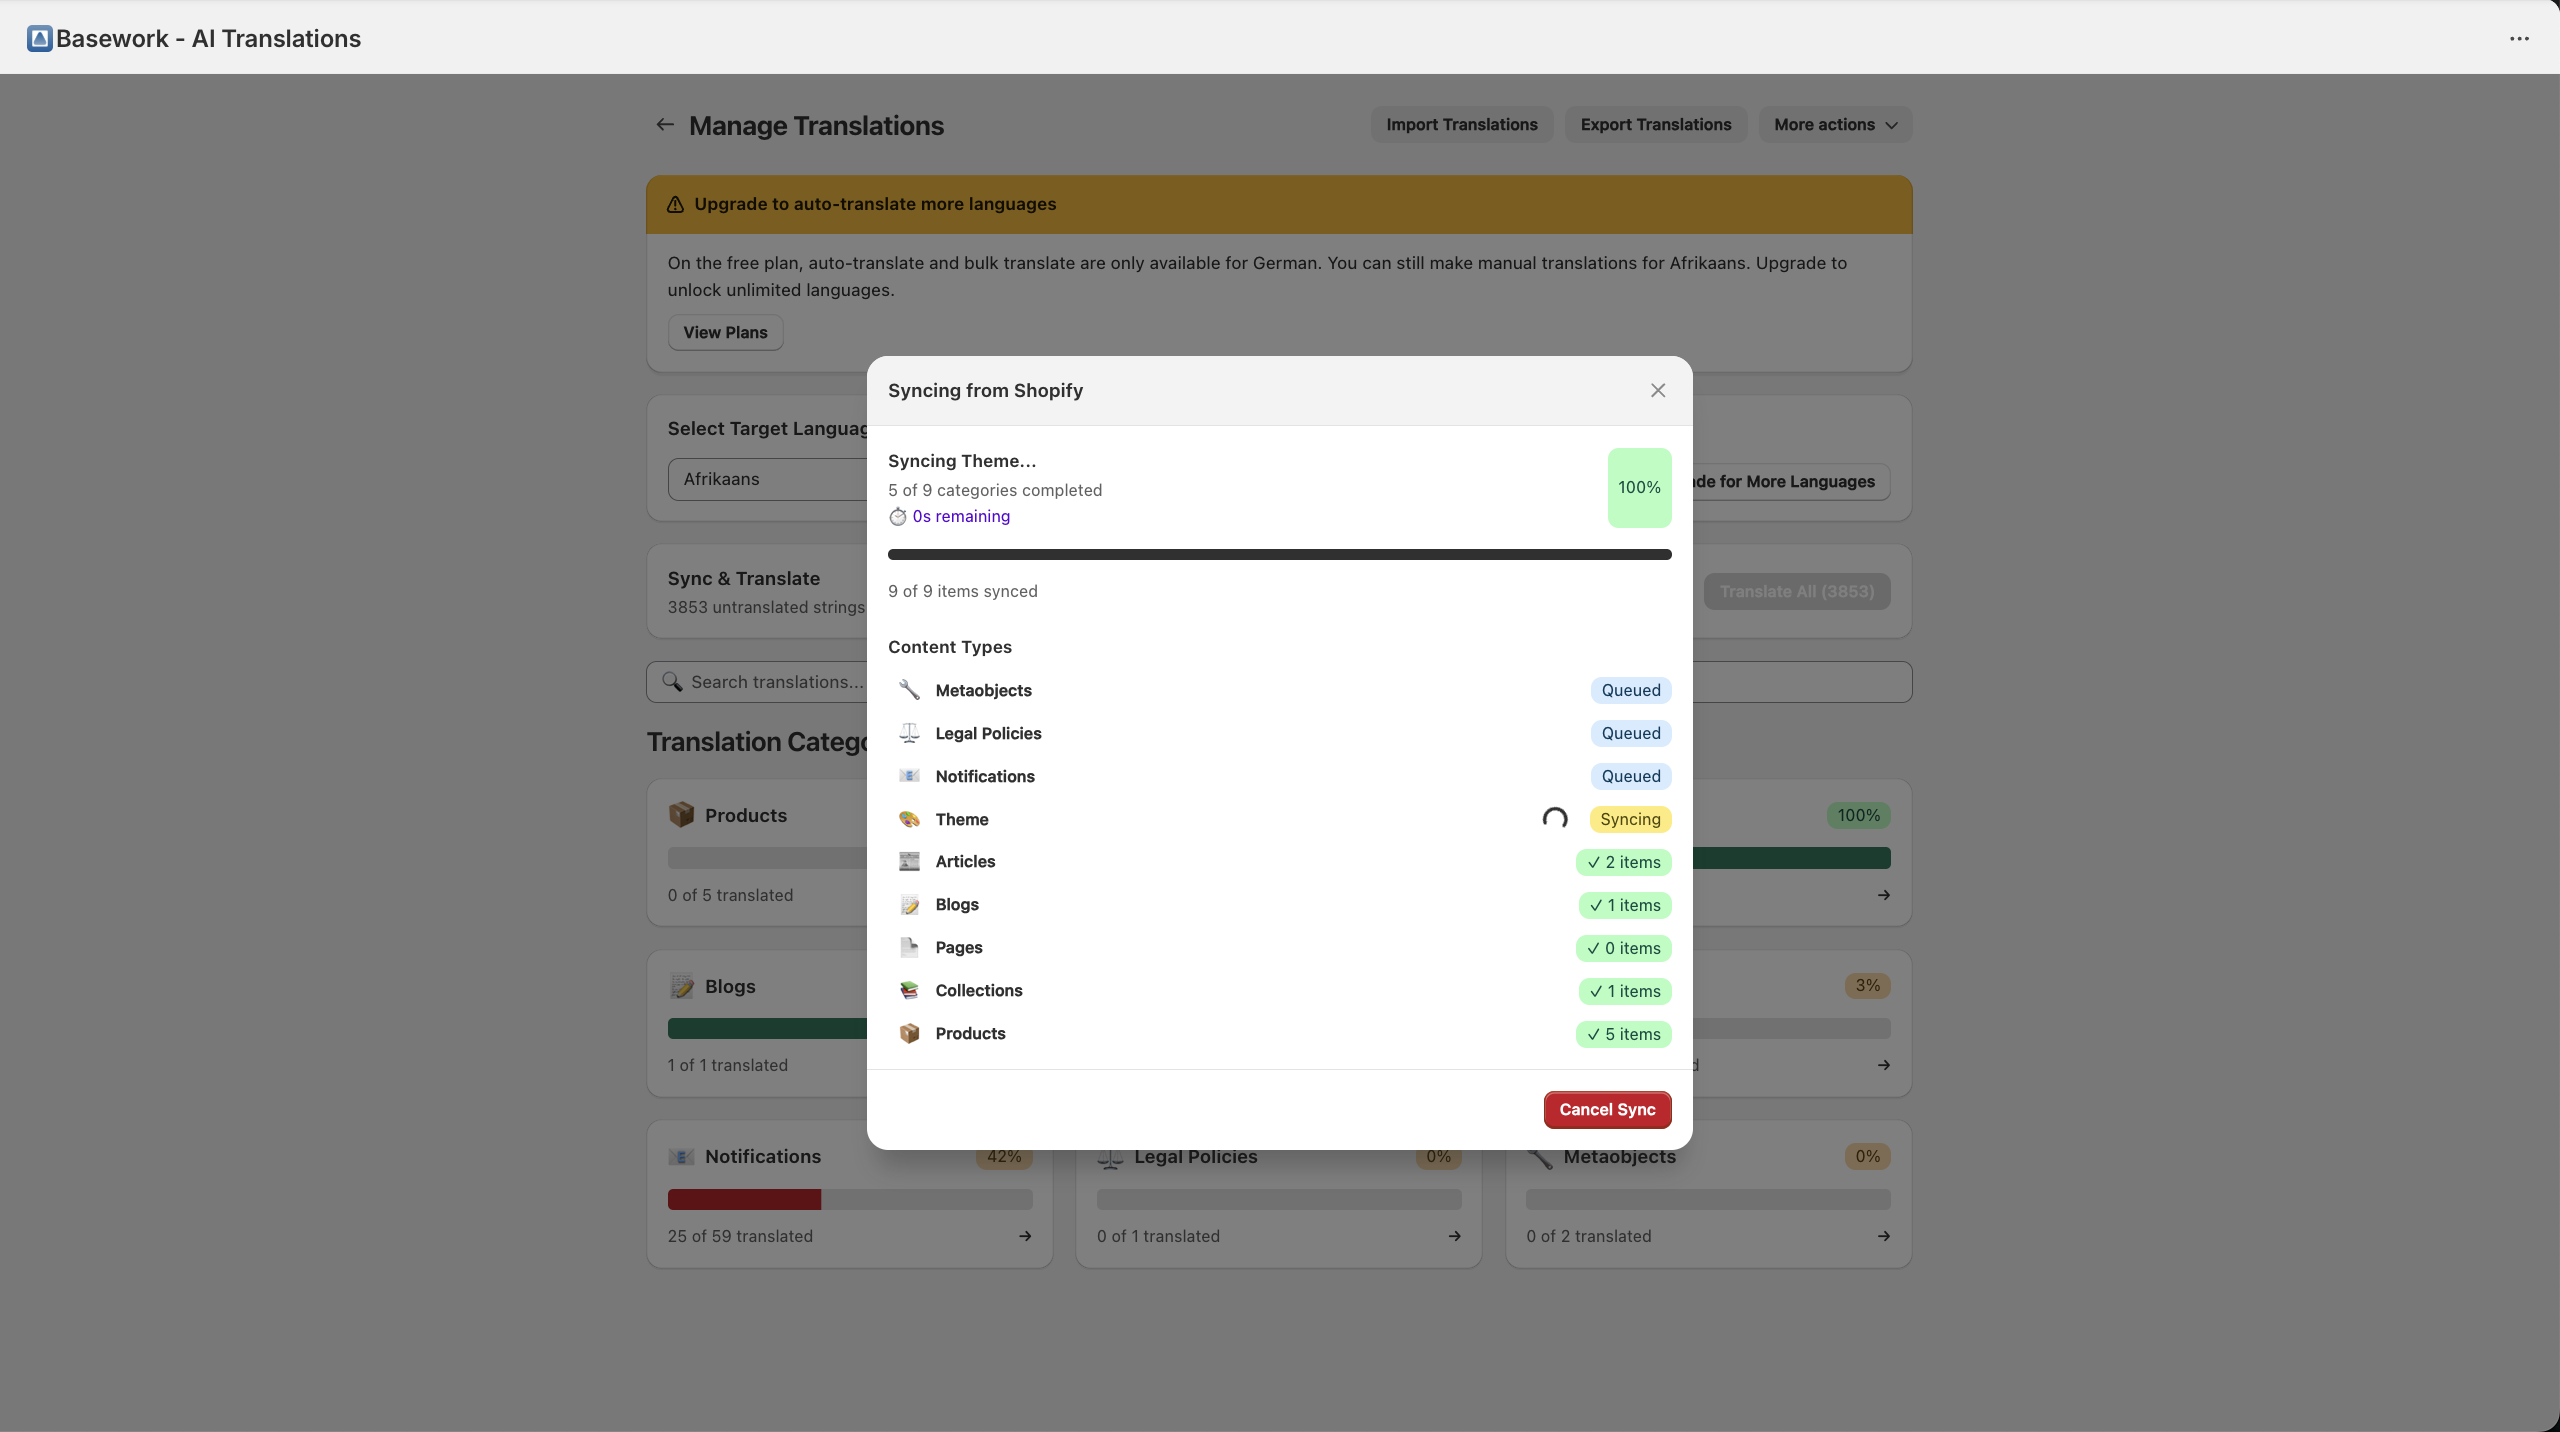Open Notifications category via its arrow

(1026, 1236)
